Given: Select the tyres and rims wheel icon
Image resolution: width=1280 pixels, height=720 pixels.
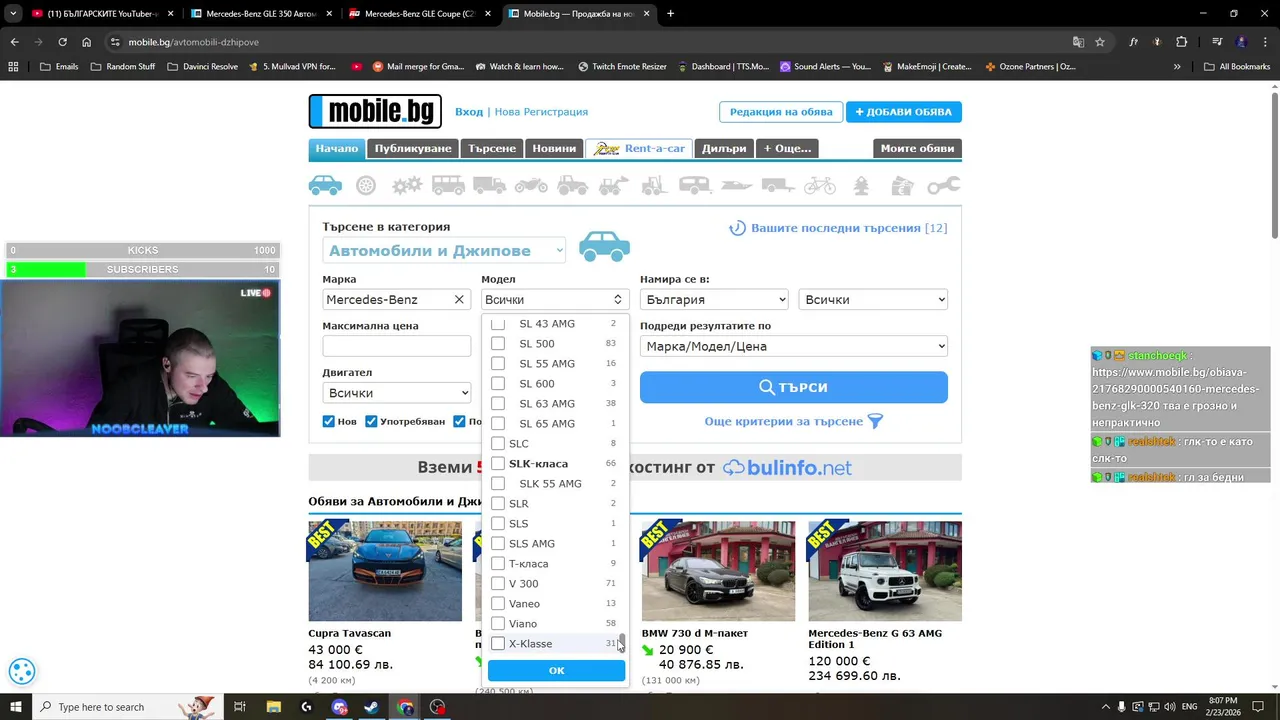Looking at the screenshot, I should coord(366,185).
